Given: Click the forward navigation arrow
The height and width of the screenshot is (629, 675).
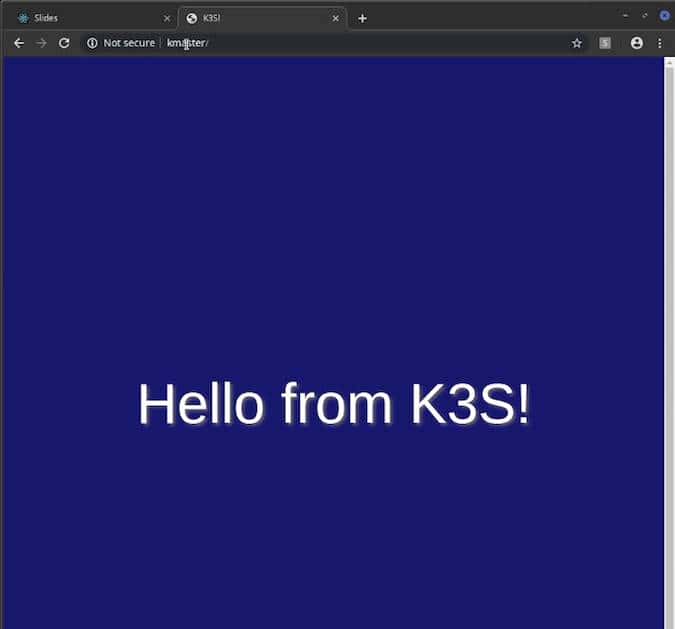Looking at the screenshot, I should click(x=41, y=43).
